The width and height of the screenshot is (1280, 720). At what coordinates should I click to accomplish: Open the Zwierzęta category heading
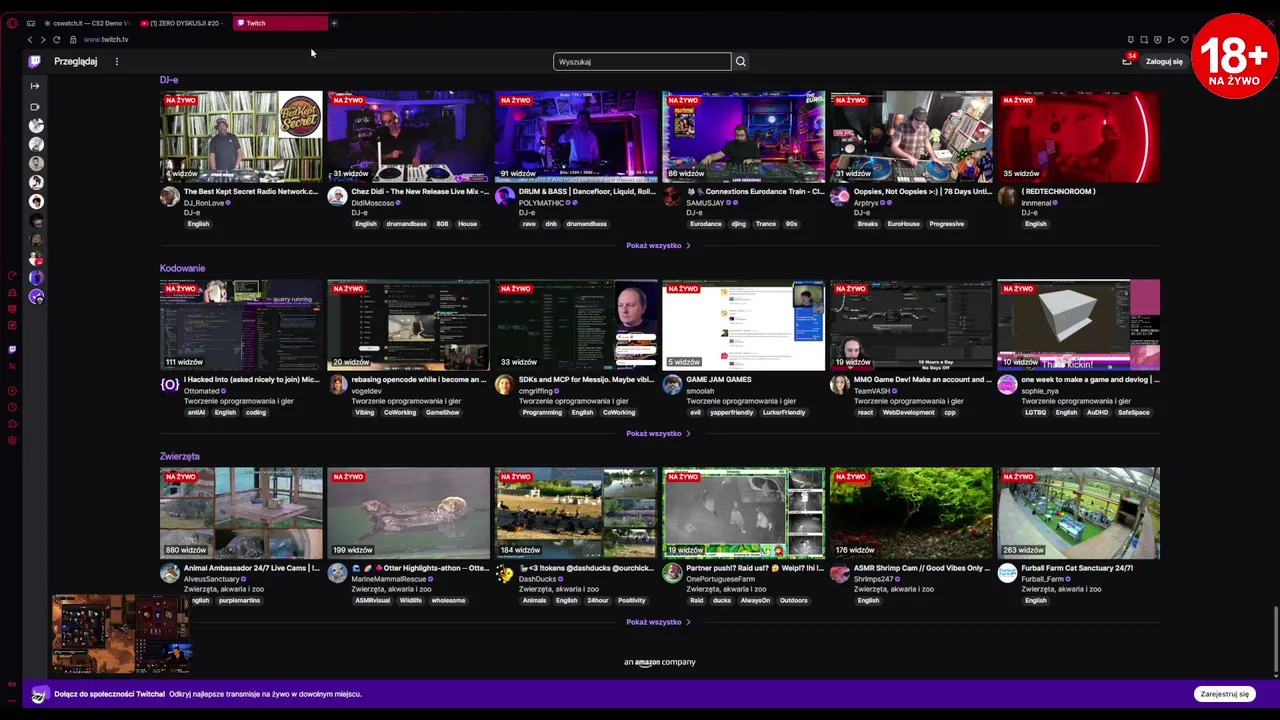tap(180, 456)
